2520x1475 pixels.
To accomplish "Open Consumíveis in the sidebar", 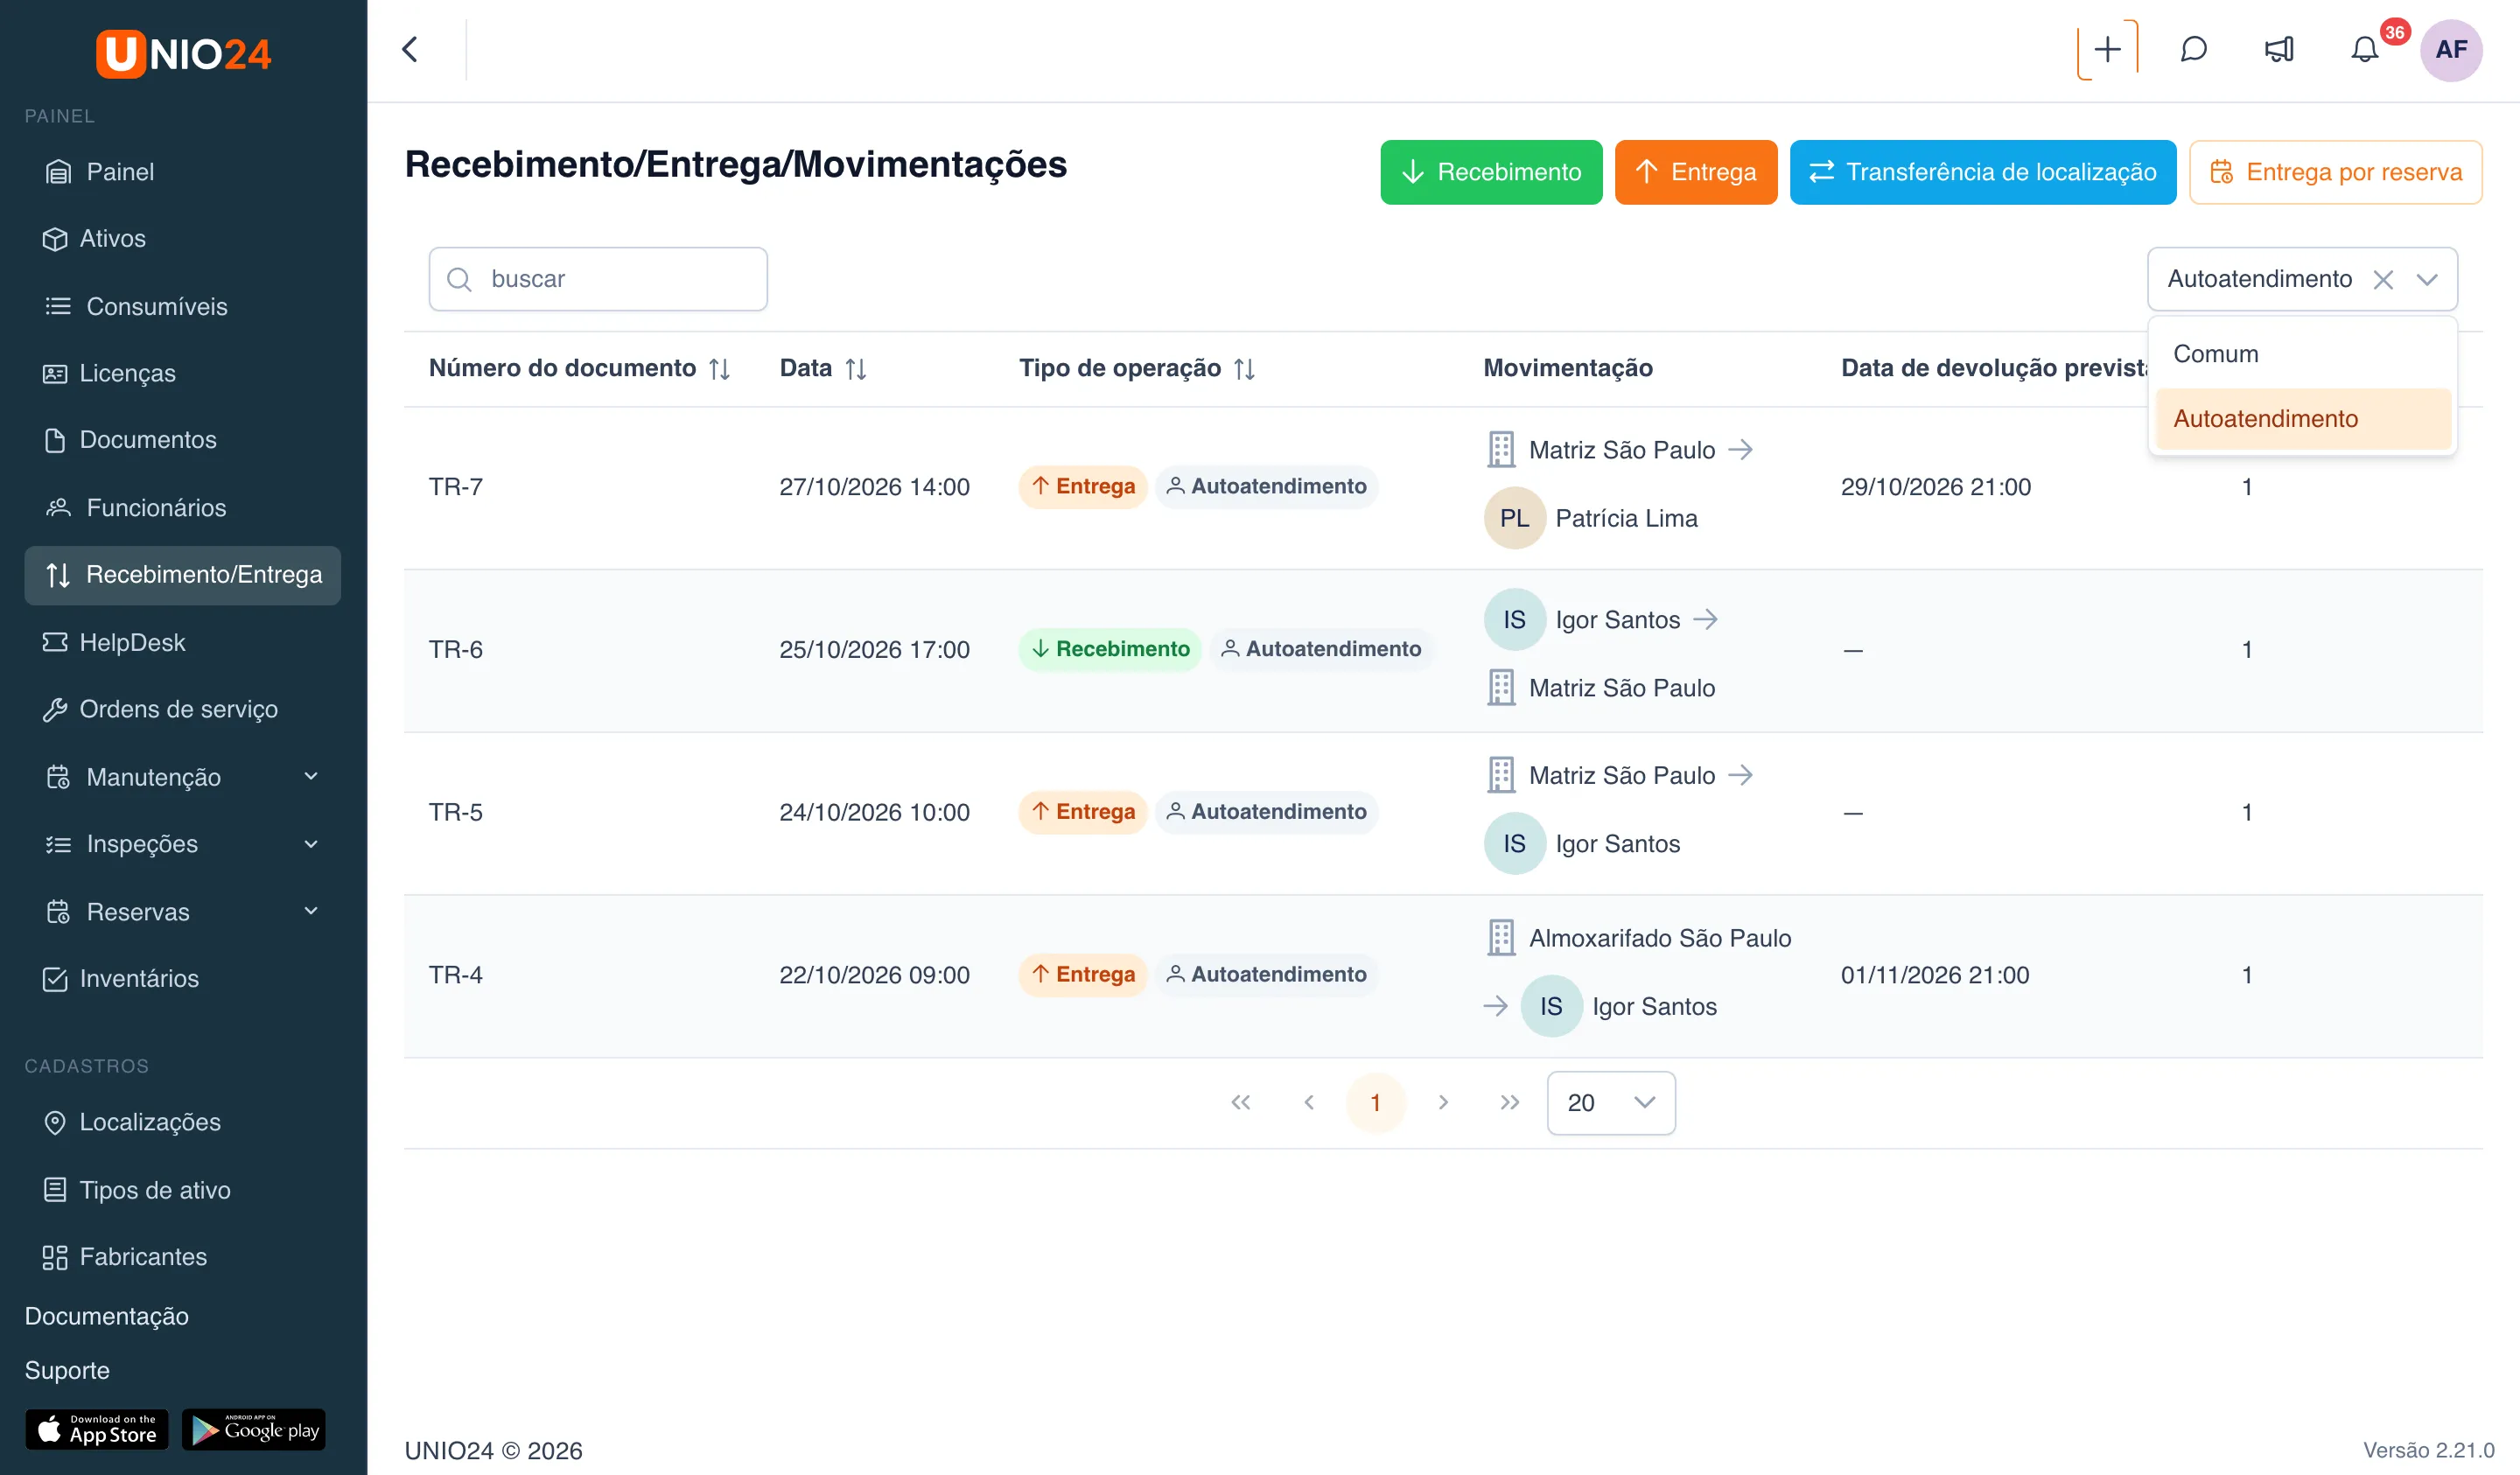I will point(183,306).
